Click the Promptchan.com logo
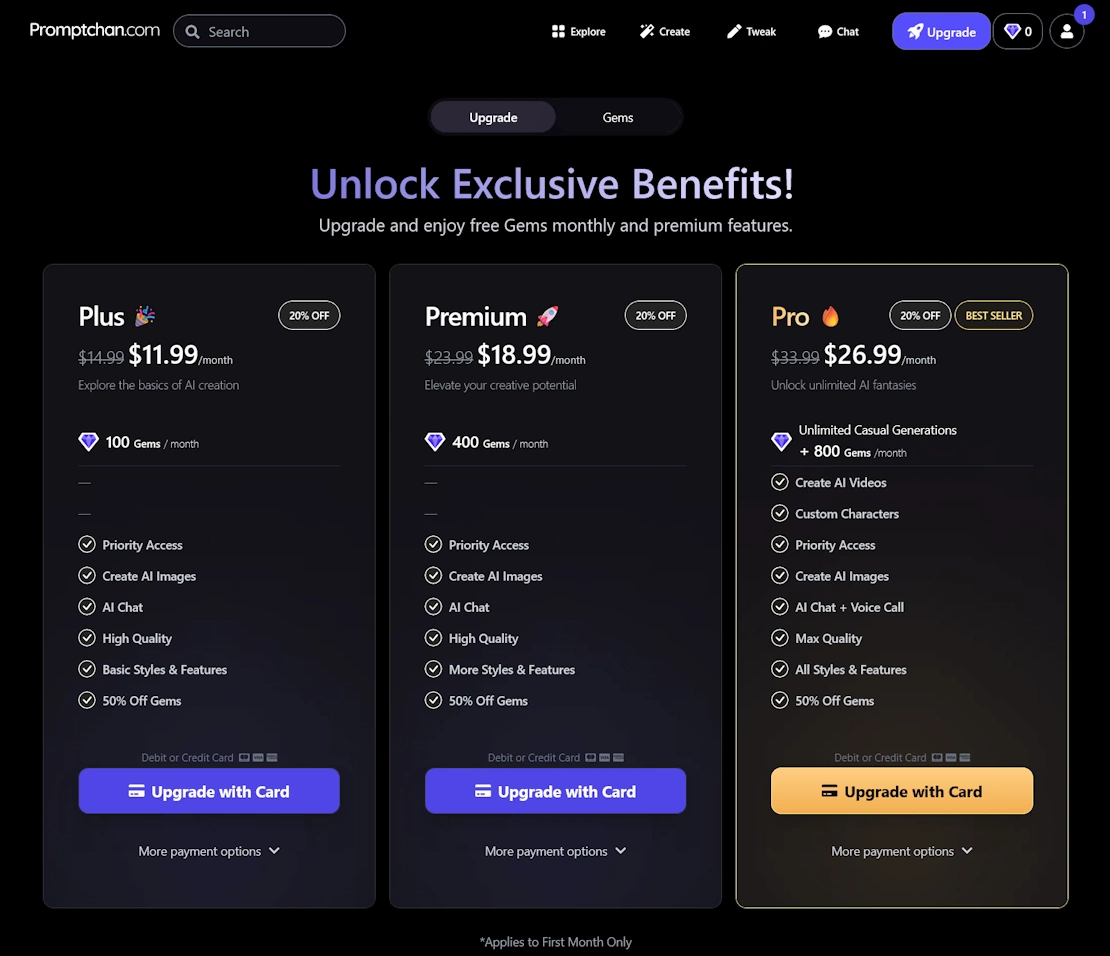Image resolution: width=1110 pixels, height=956 pixels. point(95,30)
